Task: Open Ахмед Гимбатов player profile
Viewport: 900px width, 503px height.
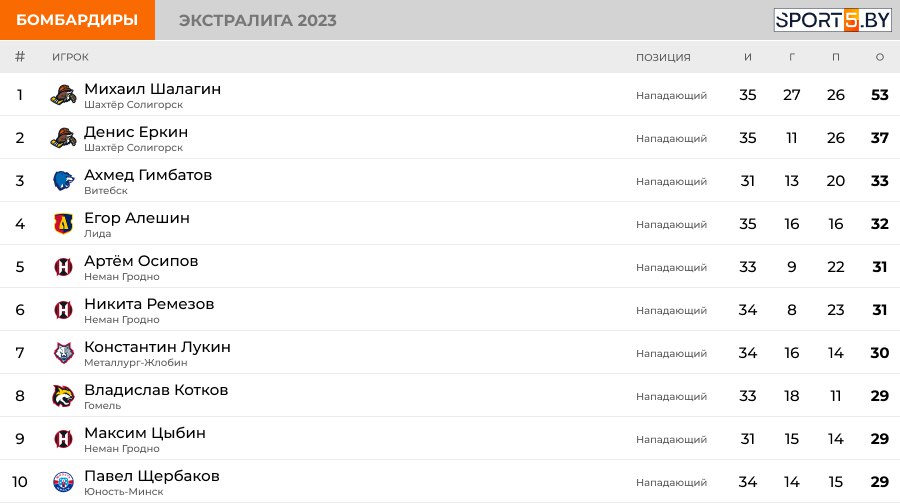Action: tap(148, 175)
